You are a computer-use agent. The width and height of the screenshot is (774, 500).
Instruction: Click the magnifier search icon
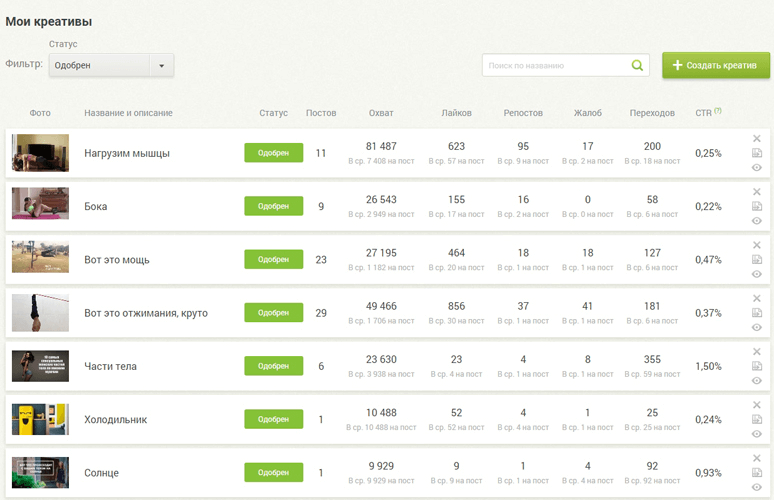(x=637, y=66)
